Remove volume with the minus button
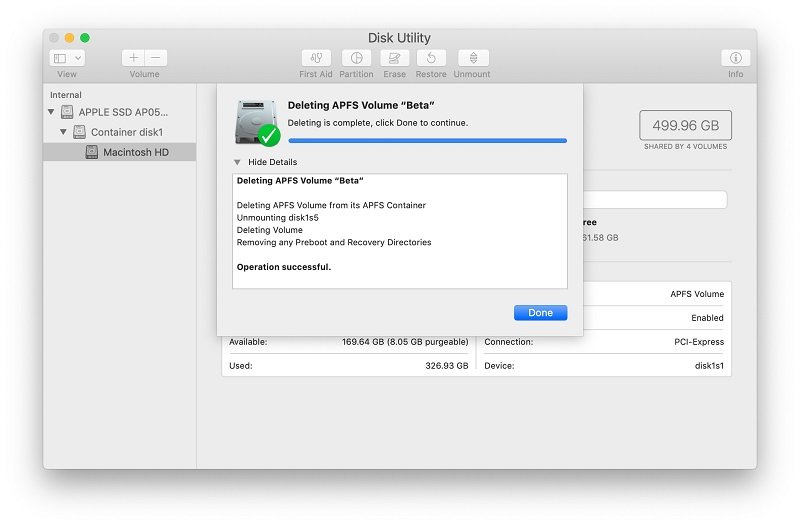The image size is (800, 526). [x=156, y=58]
